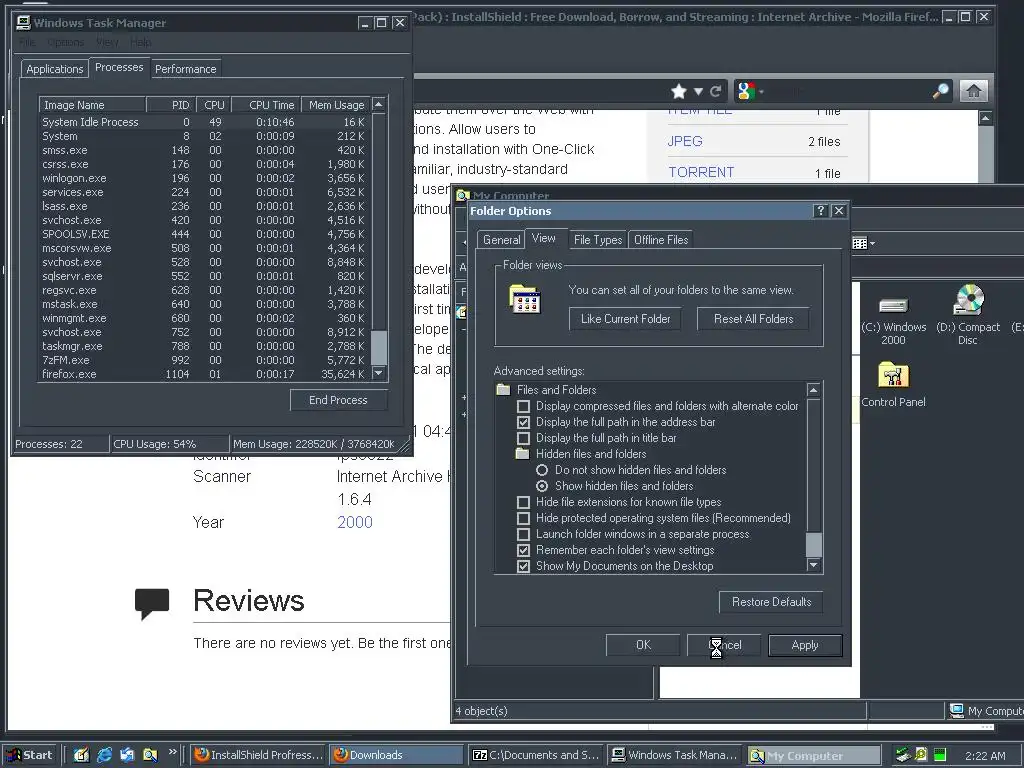1024x768 pixels.
Task: Open Firefox URL history dropdown arrow
Action: (698, 91)
